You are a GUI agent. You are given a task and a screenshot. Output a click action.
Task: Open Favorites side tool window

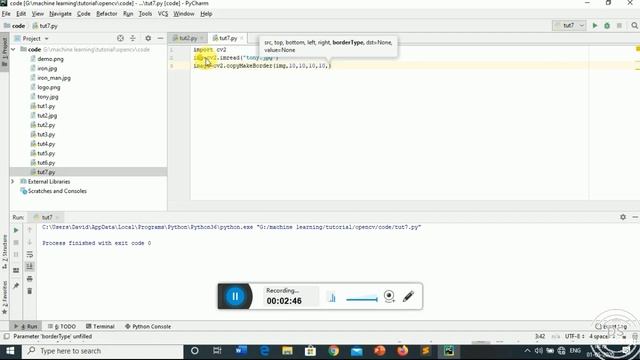tap(4, 297)
